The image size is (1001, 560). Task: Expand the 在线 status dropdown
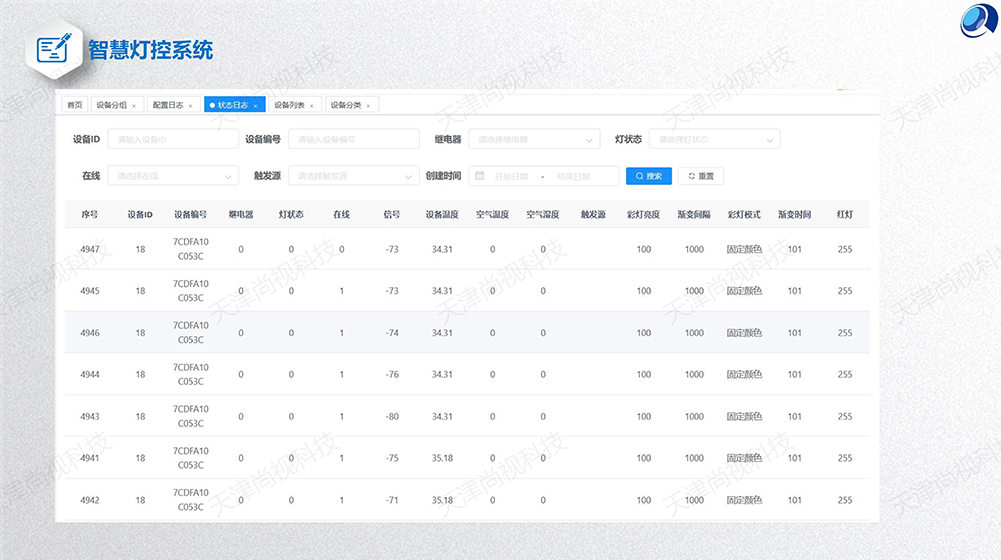[x=172, y=176]
